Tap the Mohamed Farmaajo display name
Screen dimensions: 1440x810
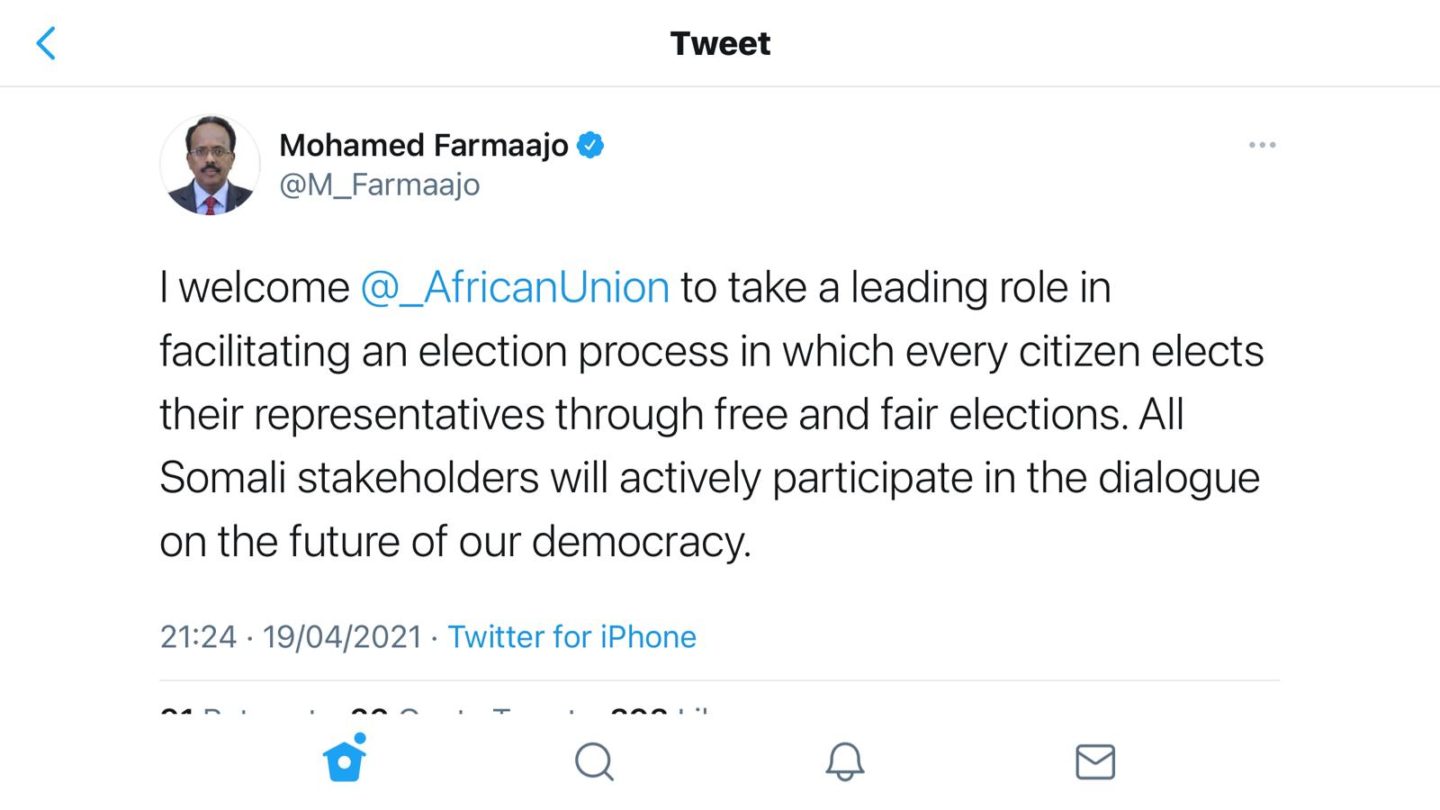[x=424, y=146]
